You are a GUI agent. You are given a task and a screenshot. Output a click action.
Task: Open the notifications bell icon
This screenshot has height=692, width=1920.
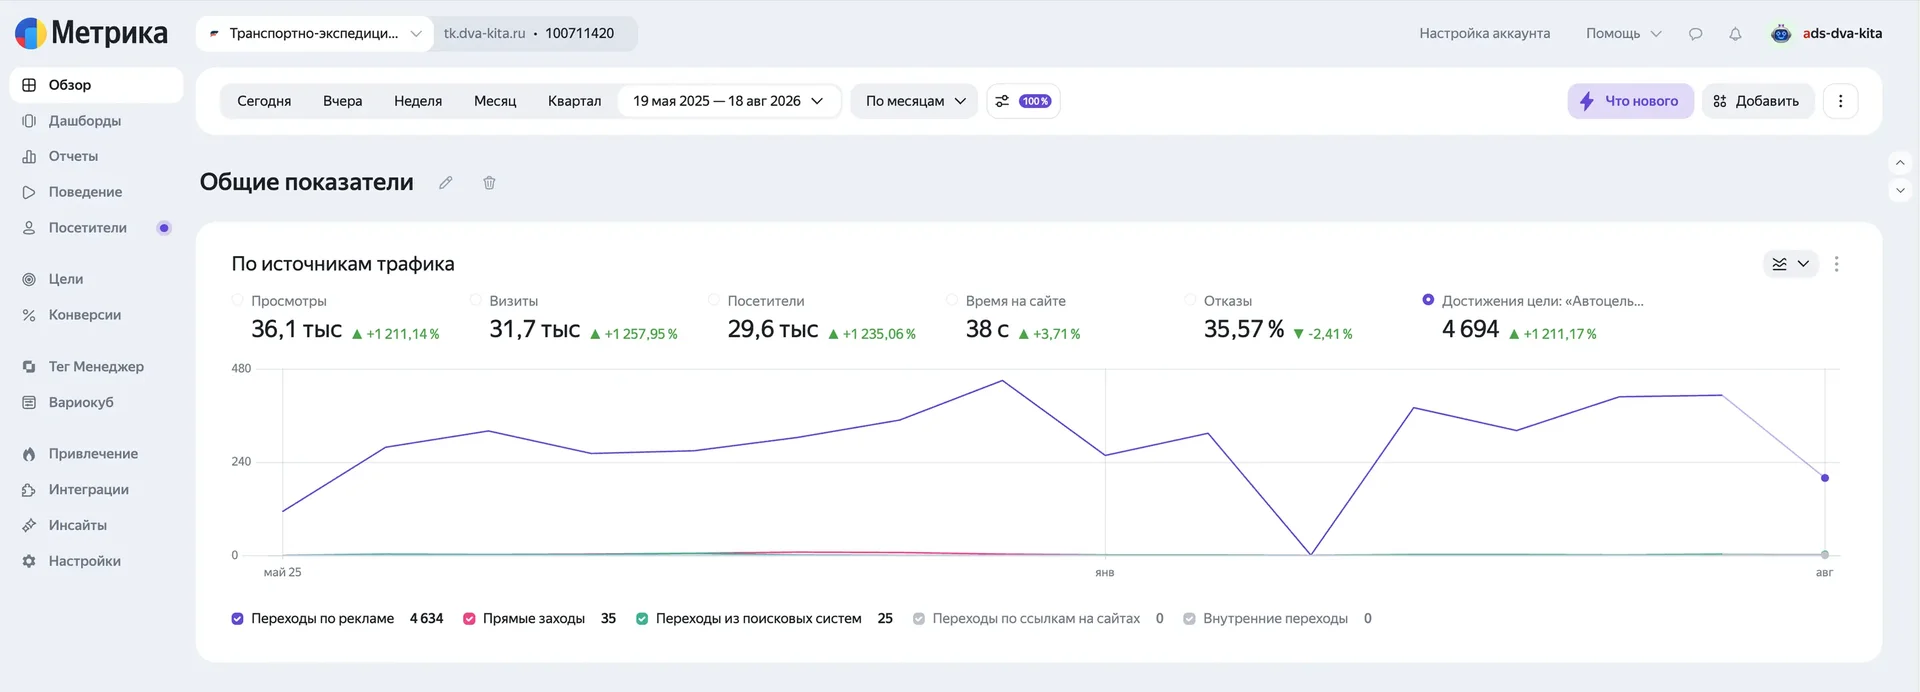coord(1735,34)
